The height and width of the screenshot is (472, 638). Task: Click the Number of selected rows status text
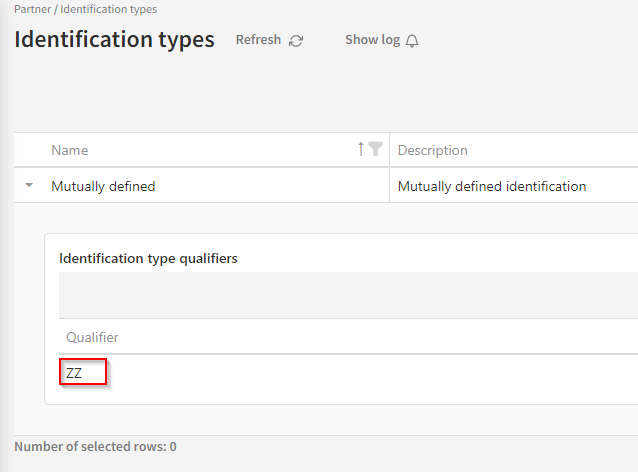click(95, 447)
